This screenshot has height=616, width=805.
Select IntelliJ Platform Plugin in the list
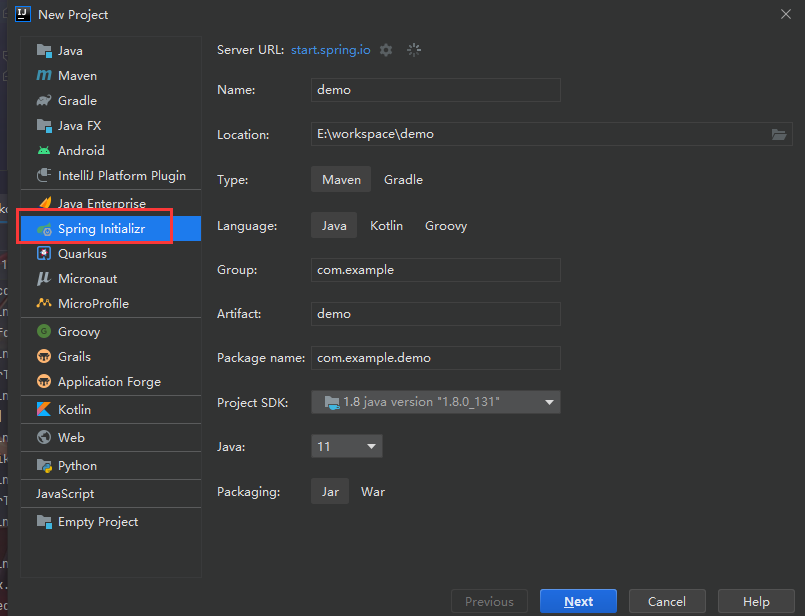111,176
